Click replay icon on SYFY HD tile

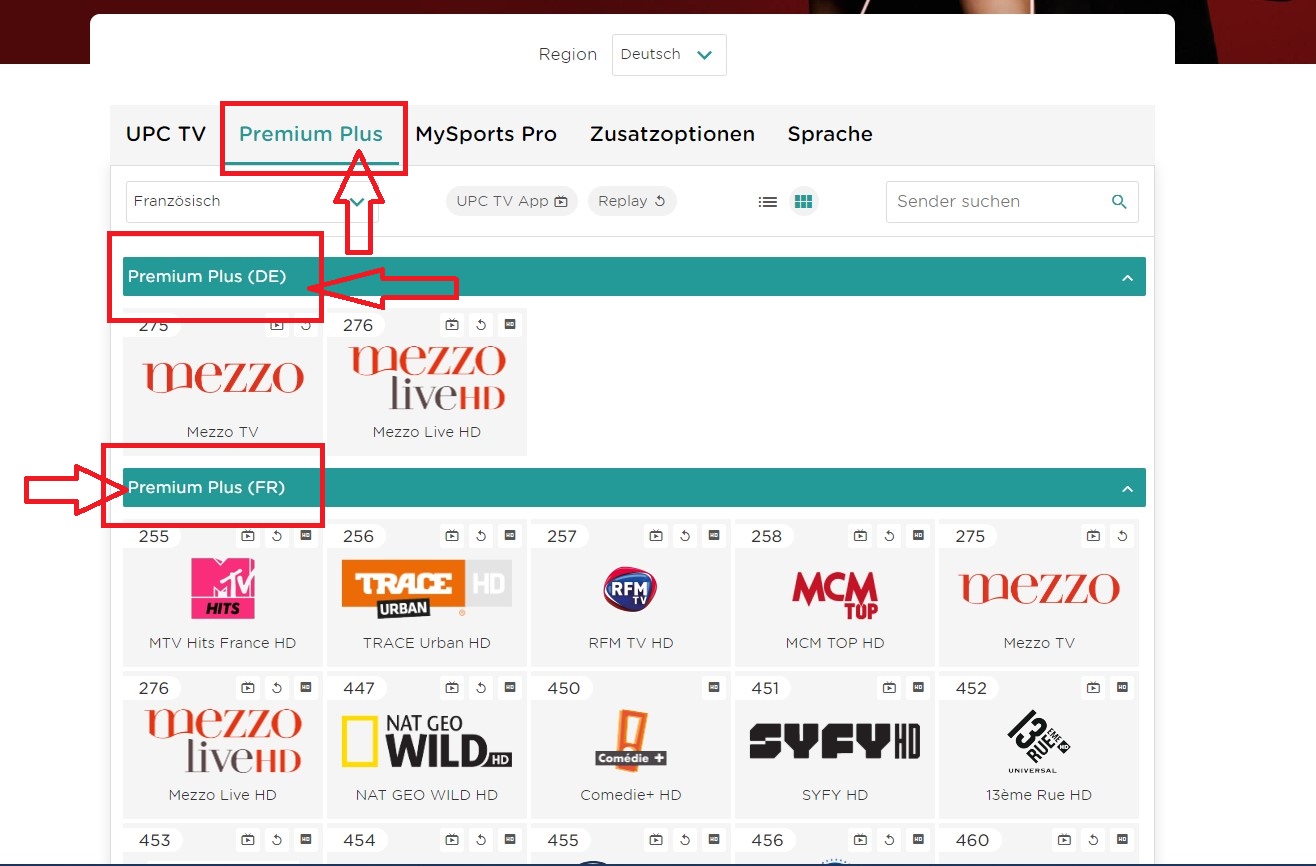tap(889, 688)
